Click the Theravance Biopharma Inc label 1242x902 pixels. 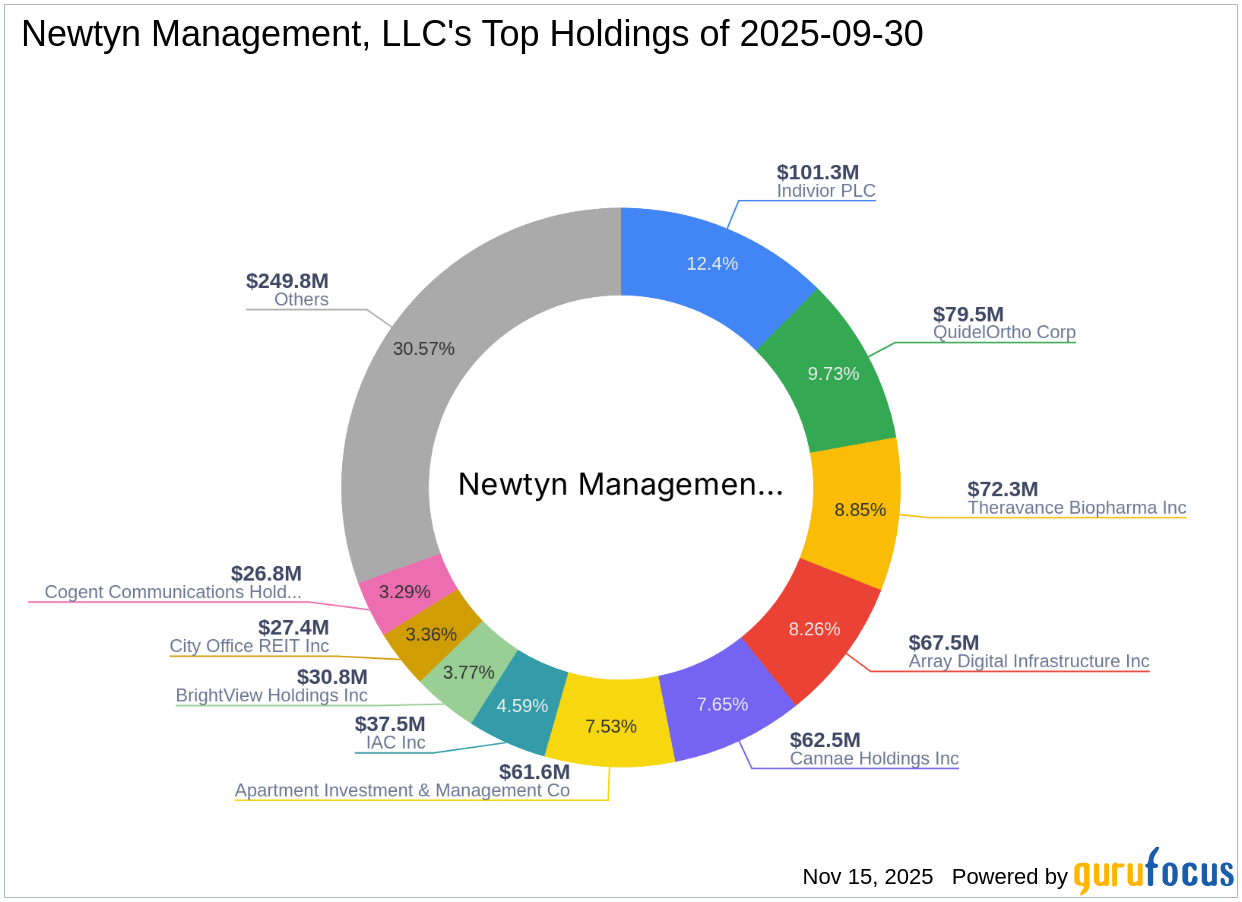[1078, 508]
